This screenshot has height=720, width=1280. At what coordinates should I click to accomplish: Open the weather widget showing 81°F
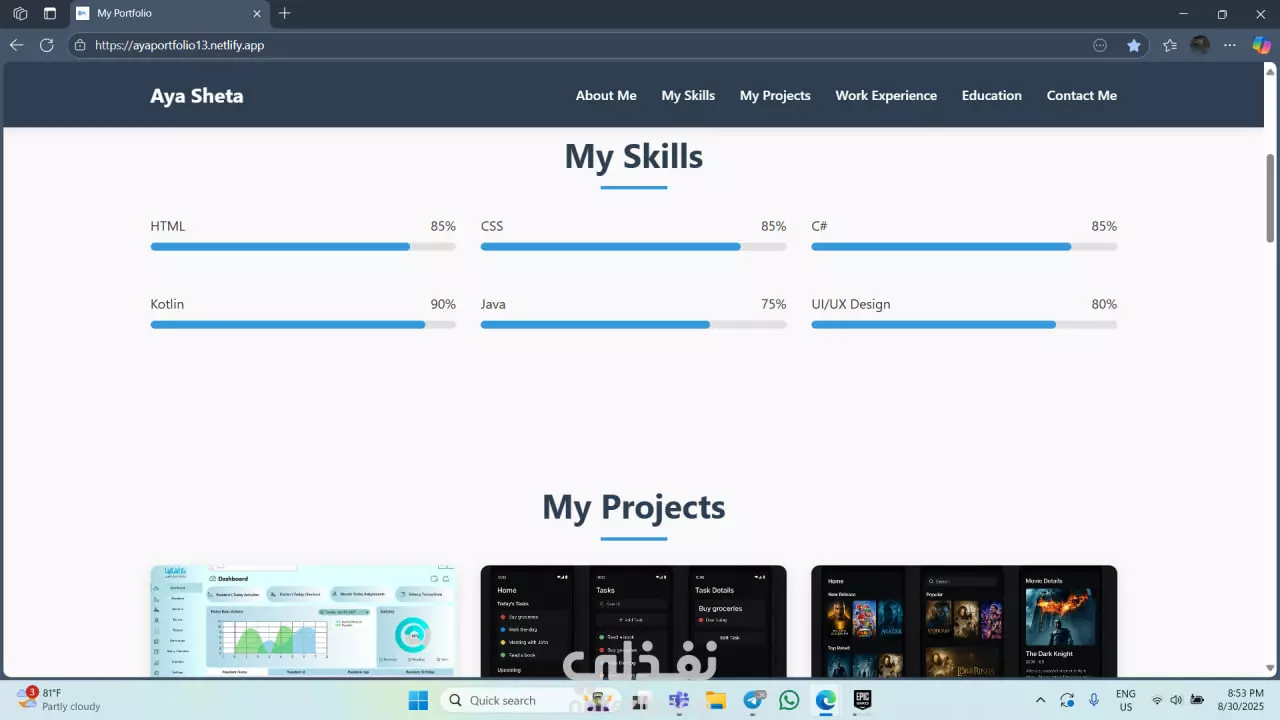(60, 699)
